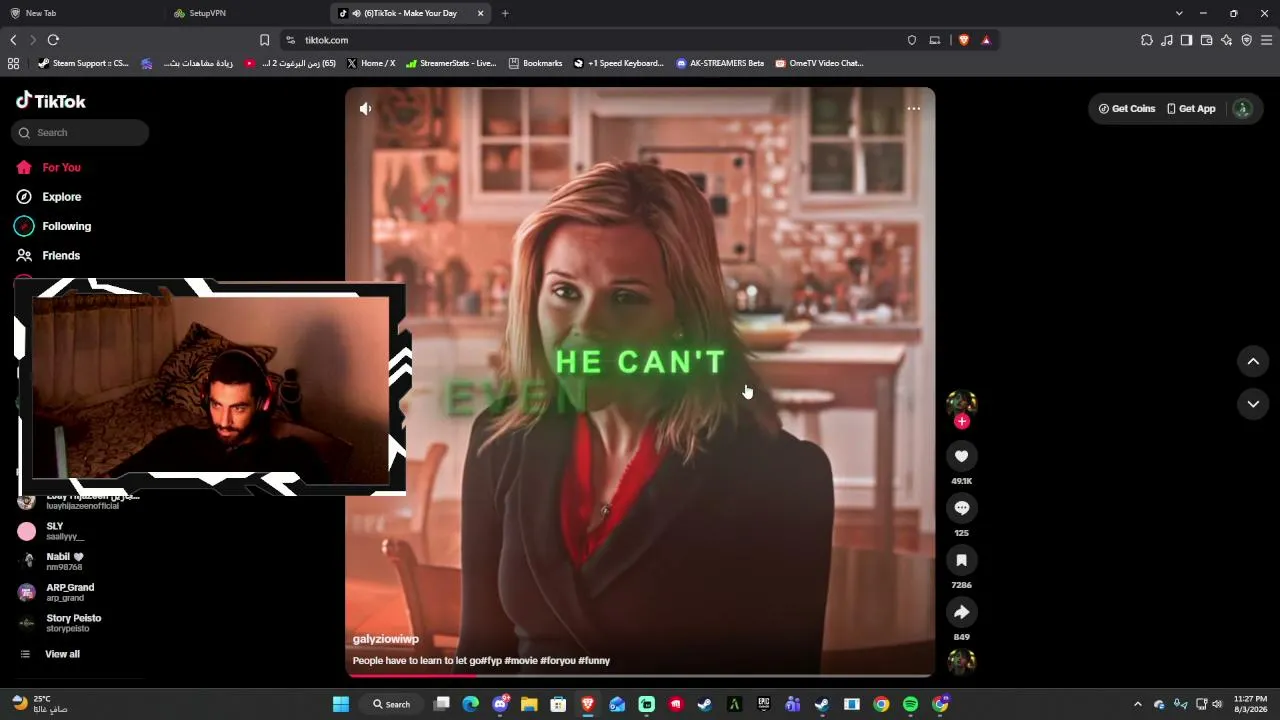Image resolution: width=1280 pixels, height=720 pixels.
Task: Skip to the next video
Action: tap(1253, 403)
